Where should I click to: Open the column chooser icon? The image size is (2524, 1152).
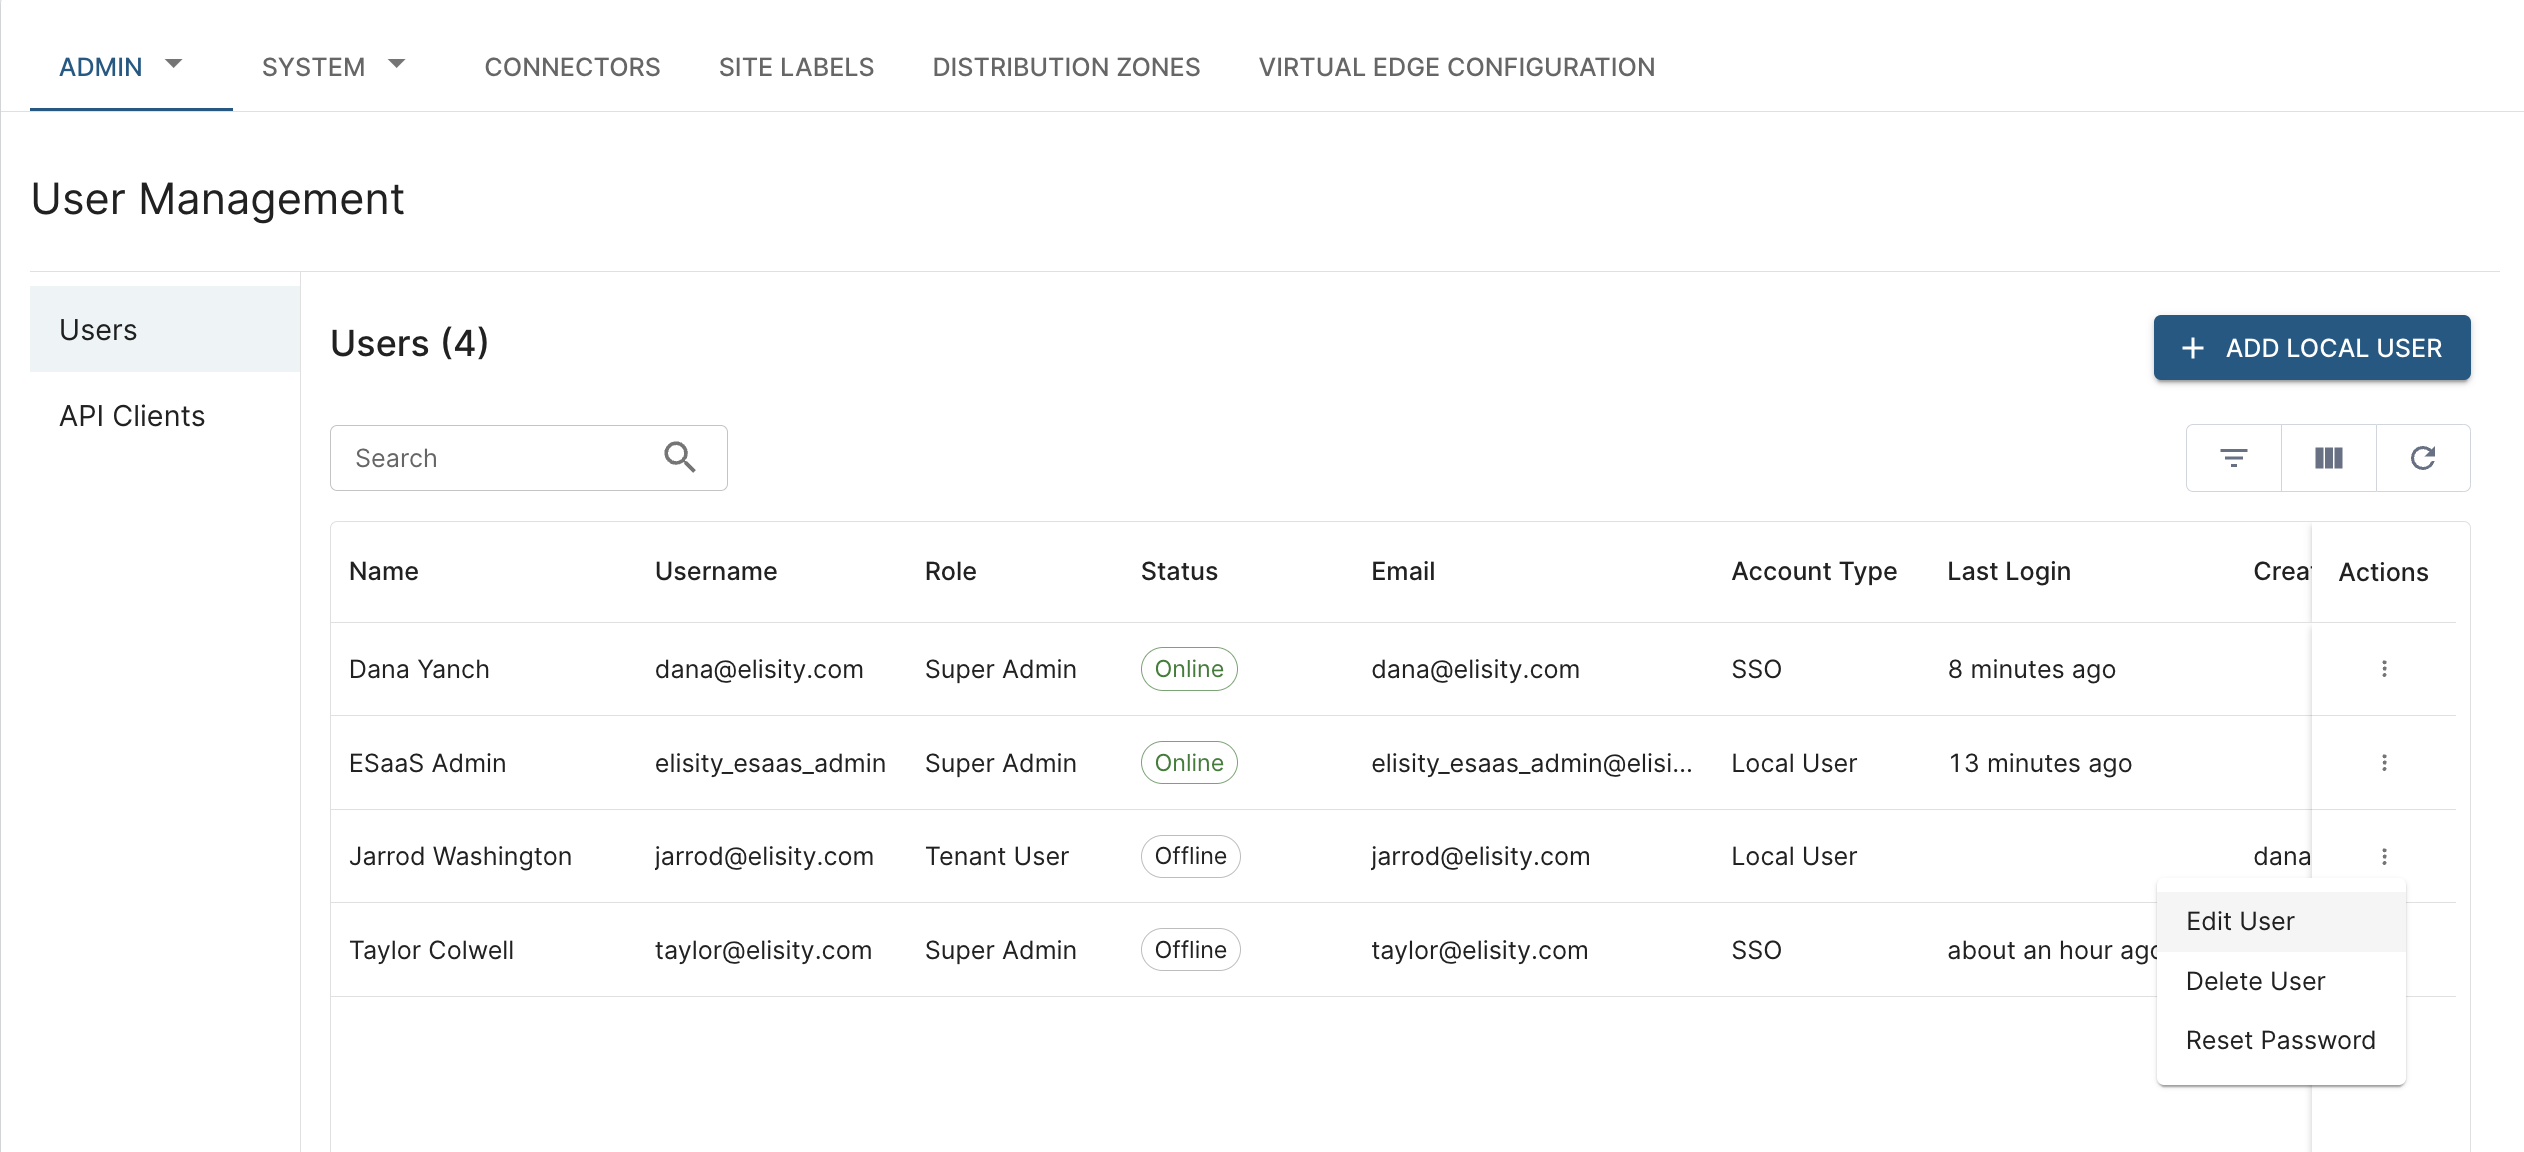(x=2328, y=458)
